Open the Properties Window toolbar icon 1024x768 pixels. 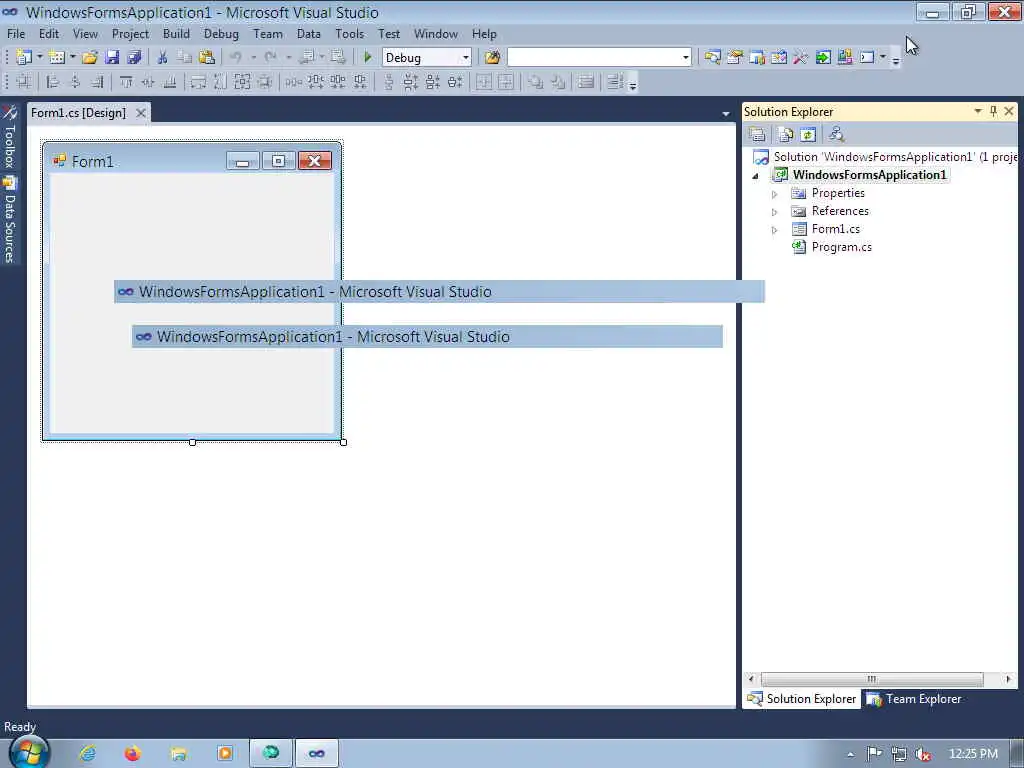coord(735,57)
